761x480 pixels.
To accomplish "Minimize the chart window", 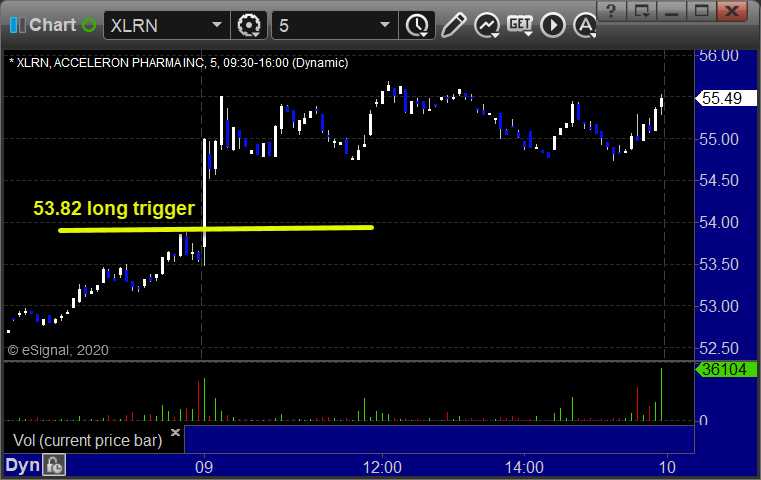I will [x=671, y=10].
